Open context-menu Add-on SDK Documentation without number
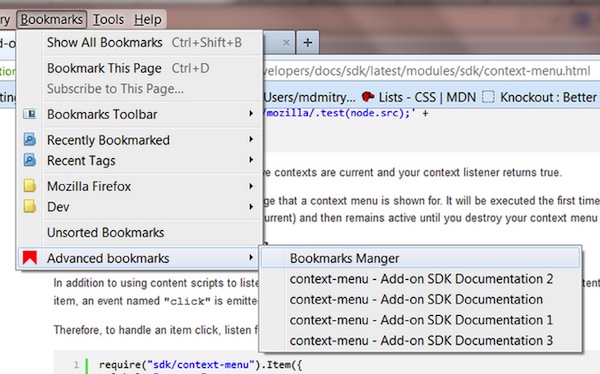 coord(420,299)
